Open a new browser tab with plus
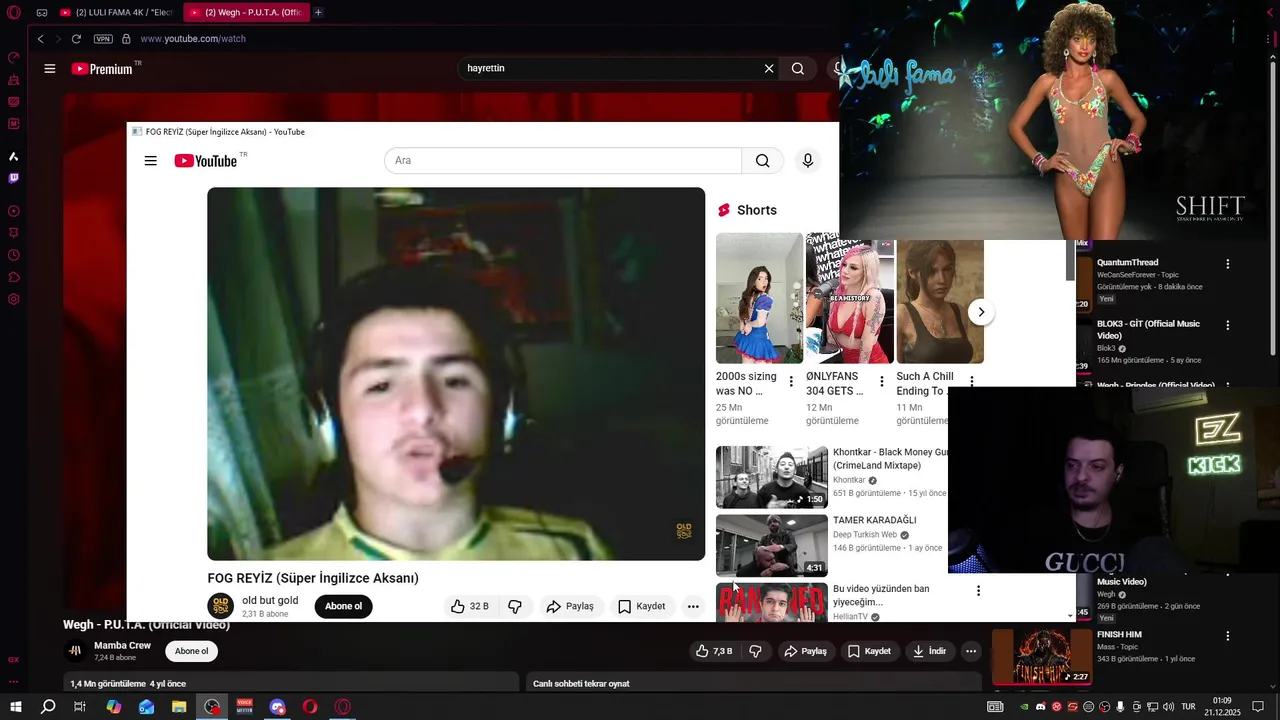This screenshot has height=720, width=1280. pyautogui.click(x=318, y=12)
